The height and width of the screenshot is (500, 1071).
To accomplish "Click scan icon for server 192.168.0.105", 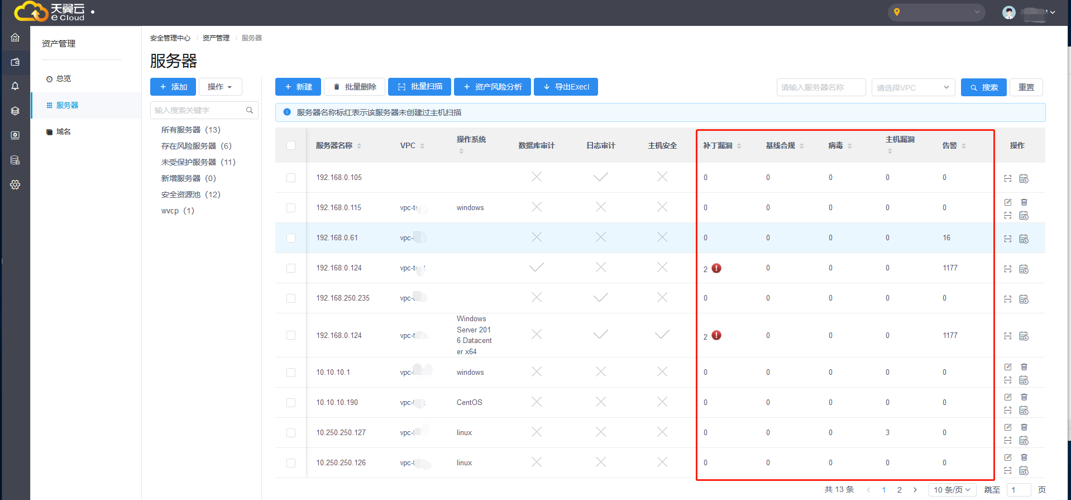I will [x=1008, y=178].
